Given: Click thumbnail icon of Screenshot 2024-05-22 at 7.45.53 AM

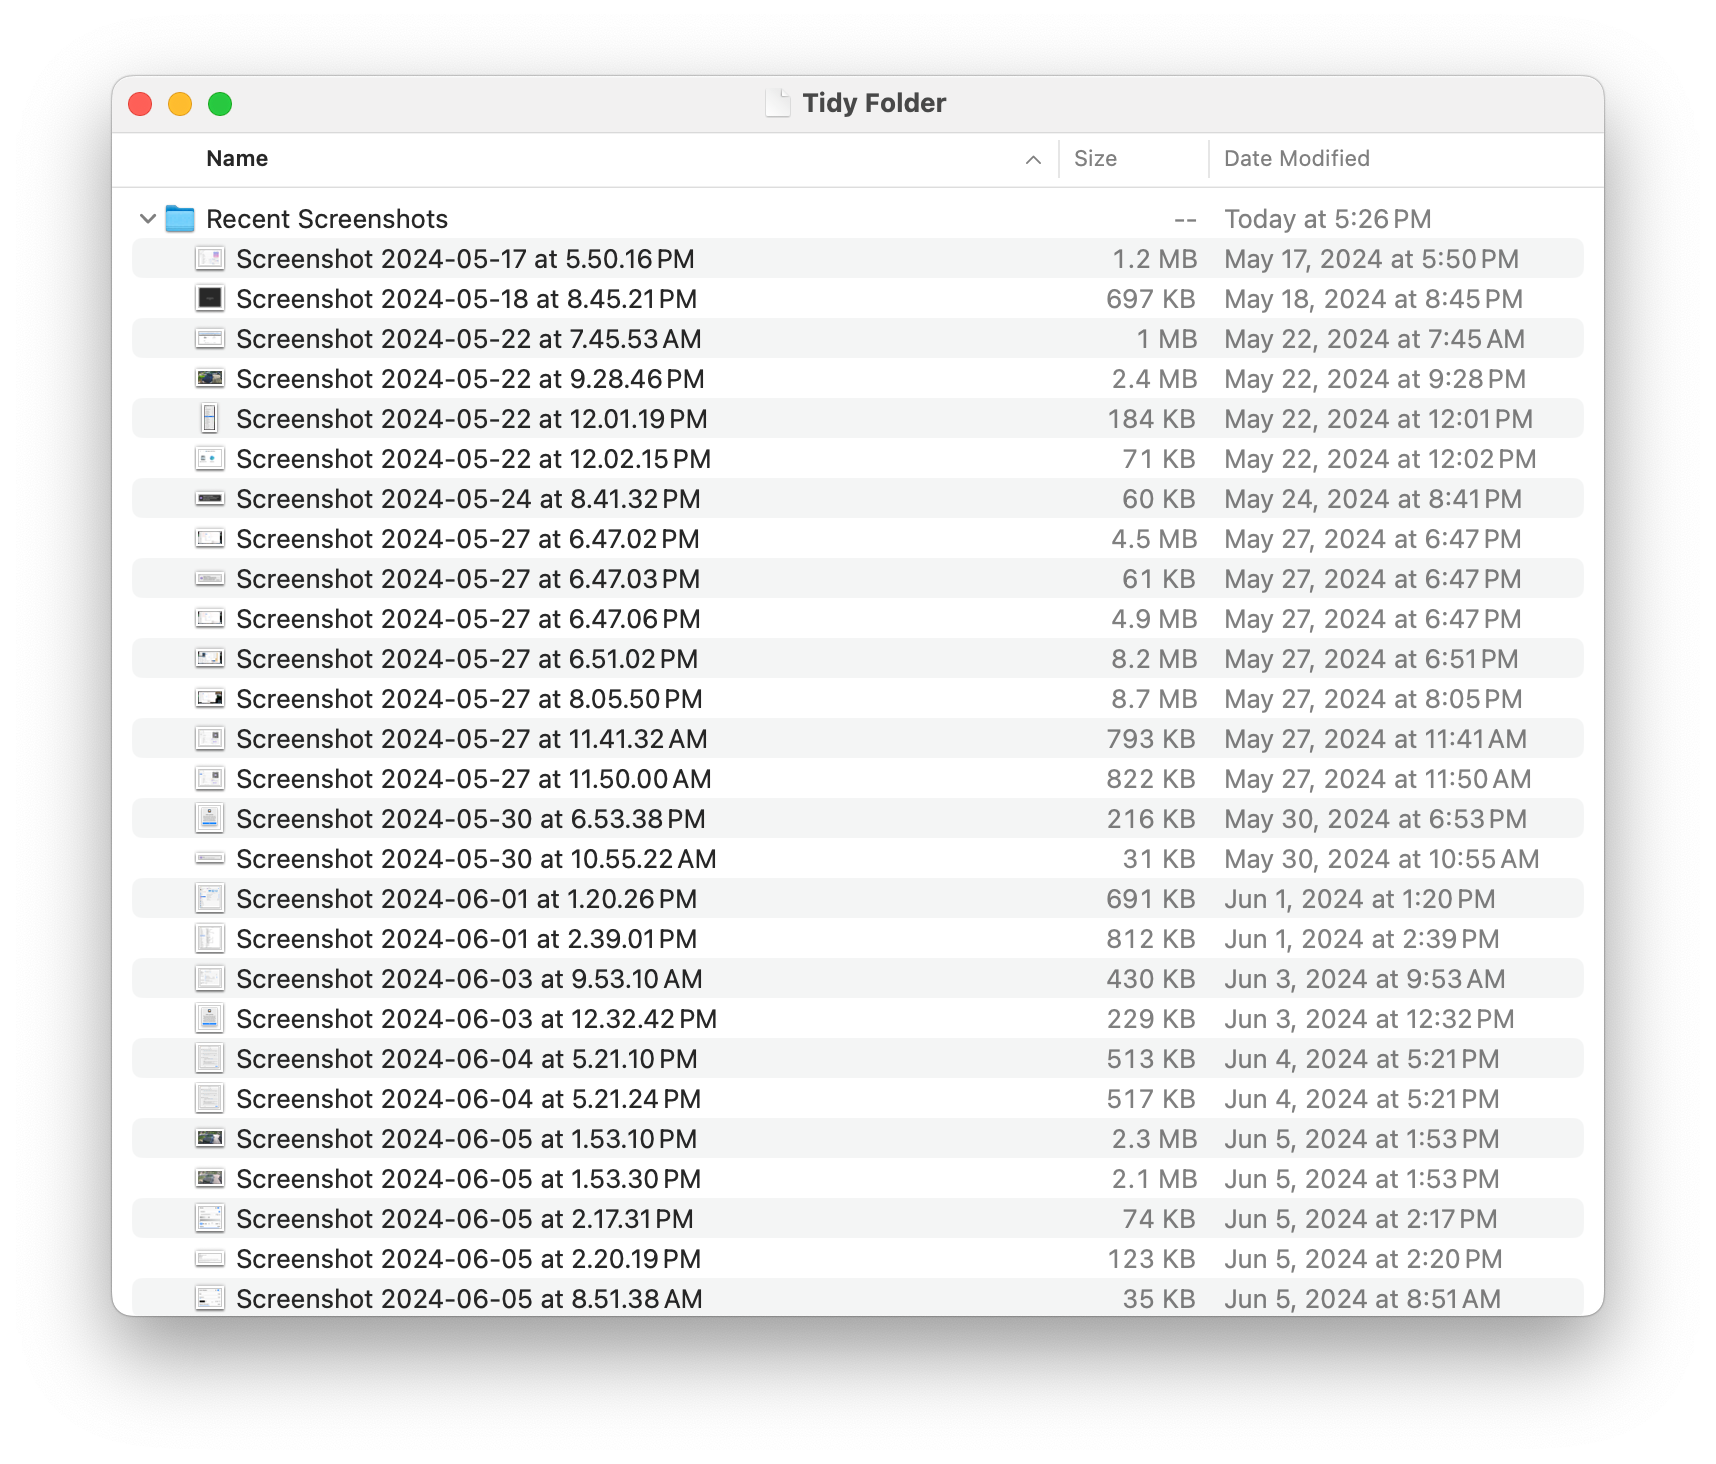Looking at the screenshot, I should [x=210, y=339].
